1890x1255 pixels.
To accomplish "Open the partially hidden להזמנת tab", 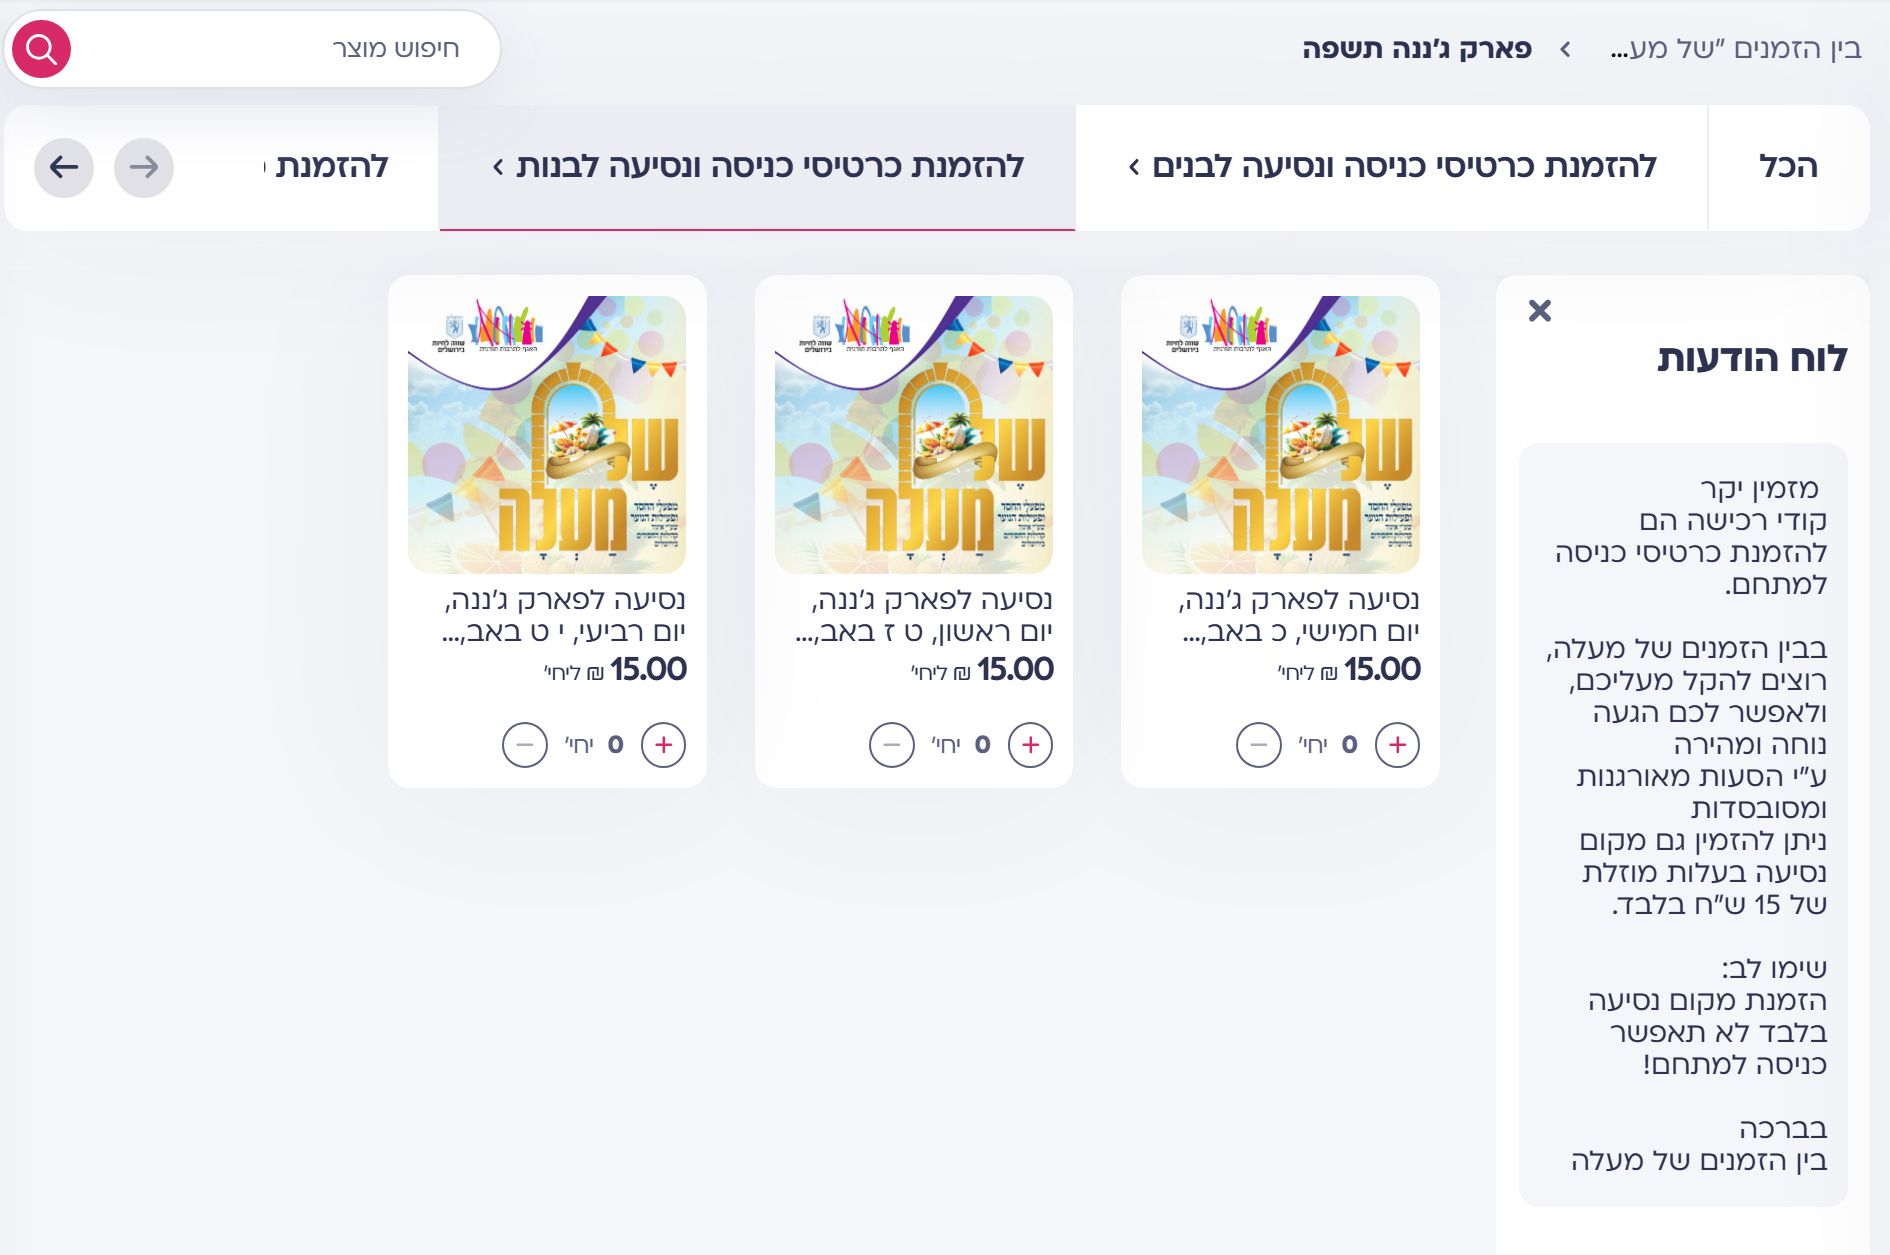I will (x=330, y=167).
